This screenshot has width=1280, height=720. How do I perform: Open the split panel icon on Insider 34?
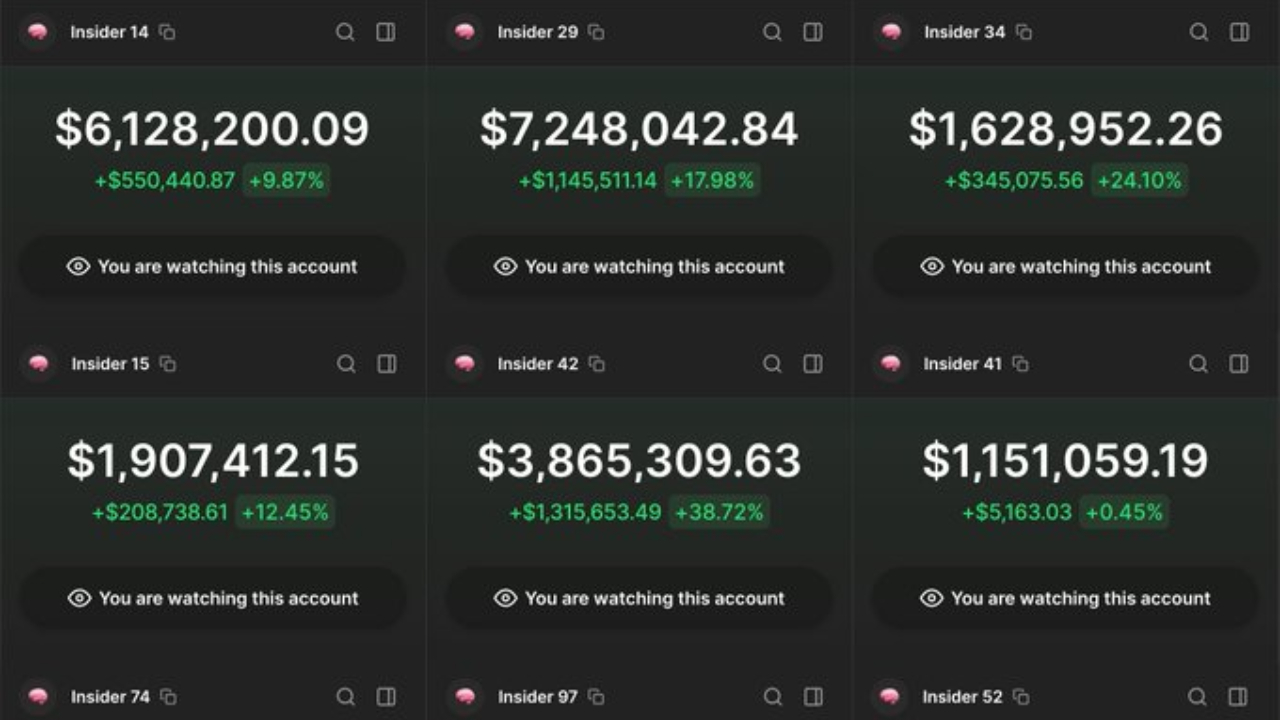pyautogui.click(x=1239, y=32)
